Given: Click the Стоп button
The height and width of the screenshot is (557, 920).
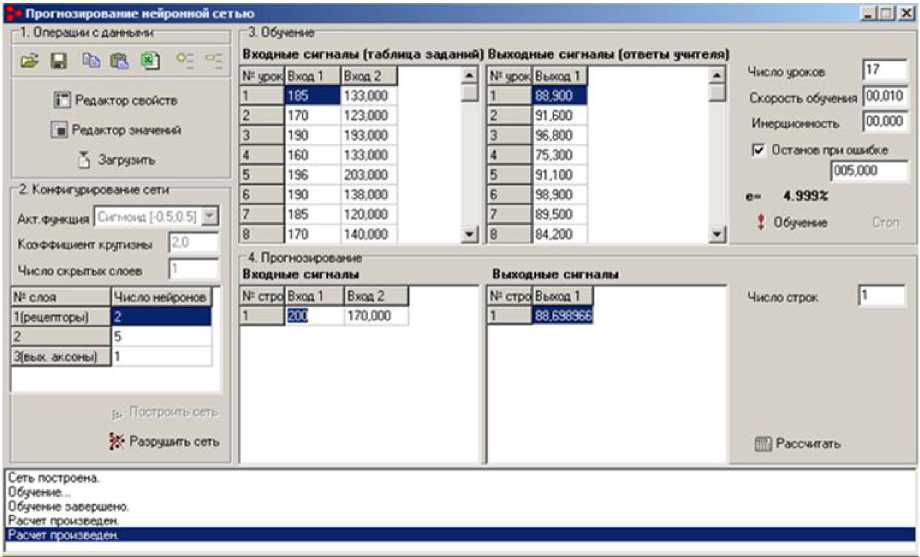Looking at the screenshot, I should pyautogui.click(x=885, y=222).
